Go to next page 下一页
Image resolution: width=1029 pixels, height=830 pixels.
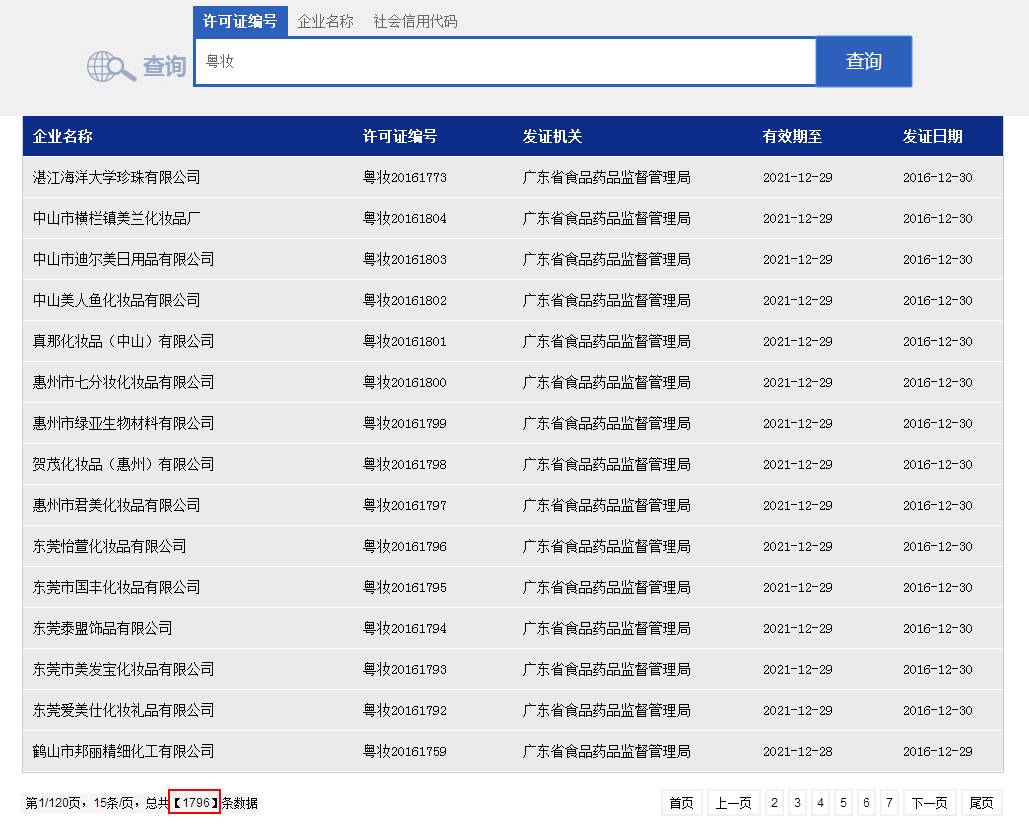coord(929,802)
